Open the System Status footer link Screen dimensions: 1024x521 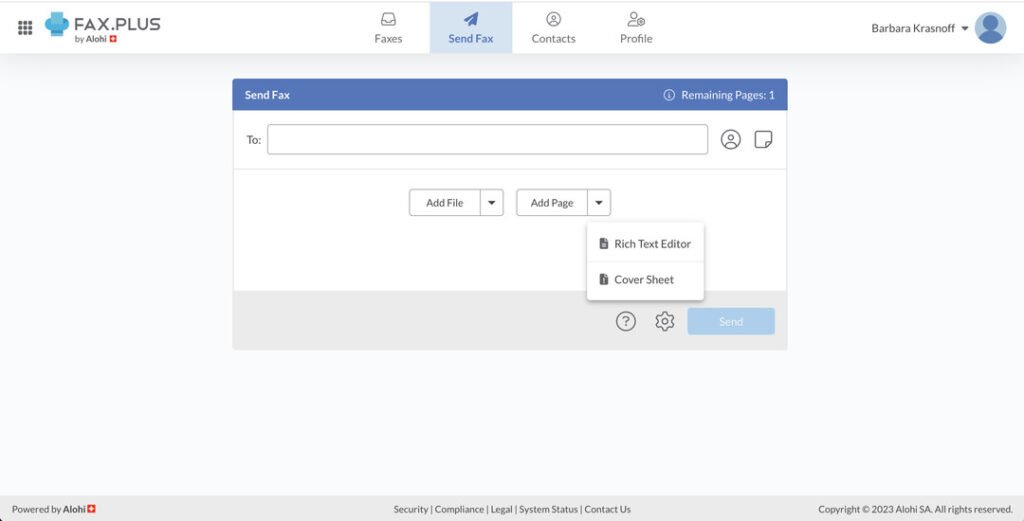coord(548,509)
